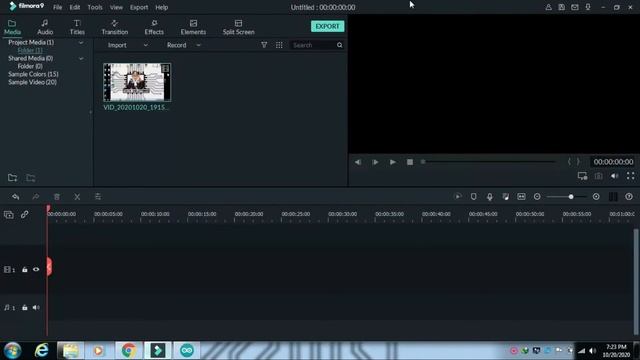Click the green EXPORT button
The image size is (640, 360).
click(327, 26)
